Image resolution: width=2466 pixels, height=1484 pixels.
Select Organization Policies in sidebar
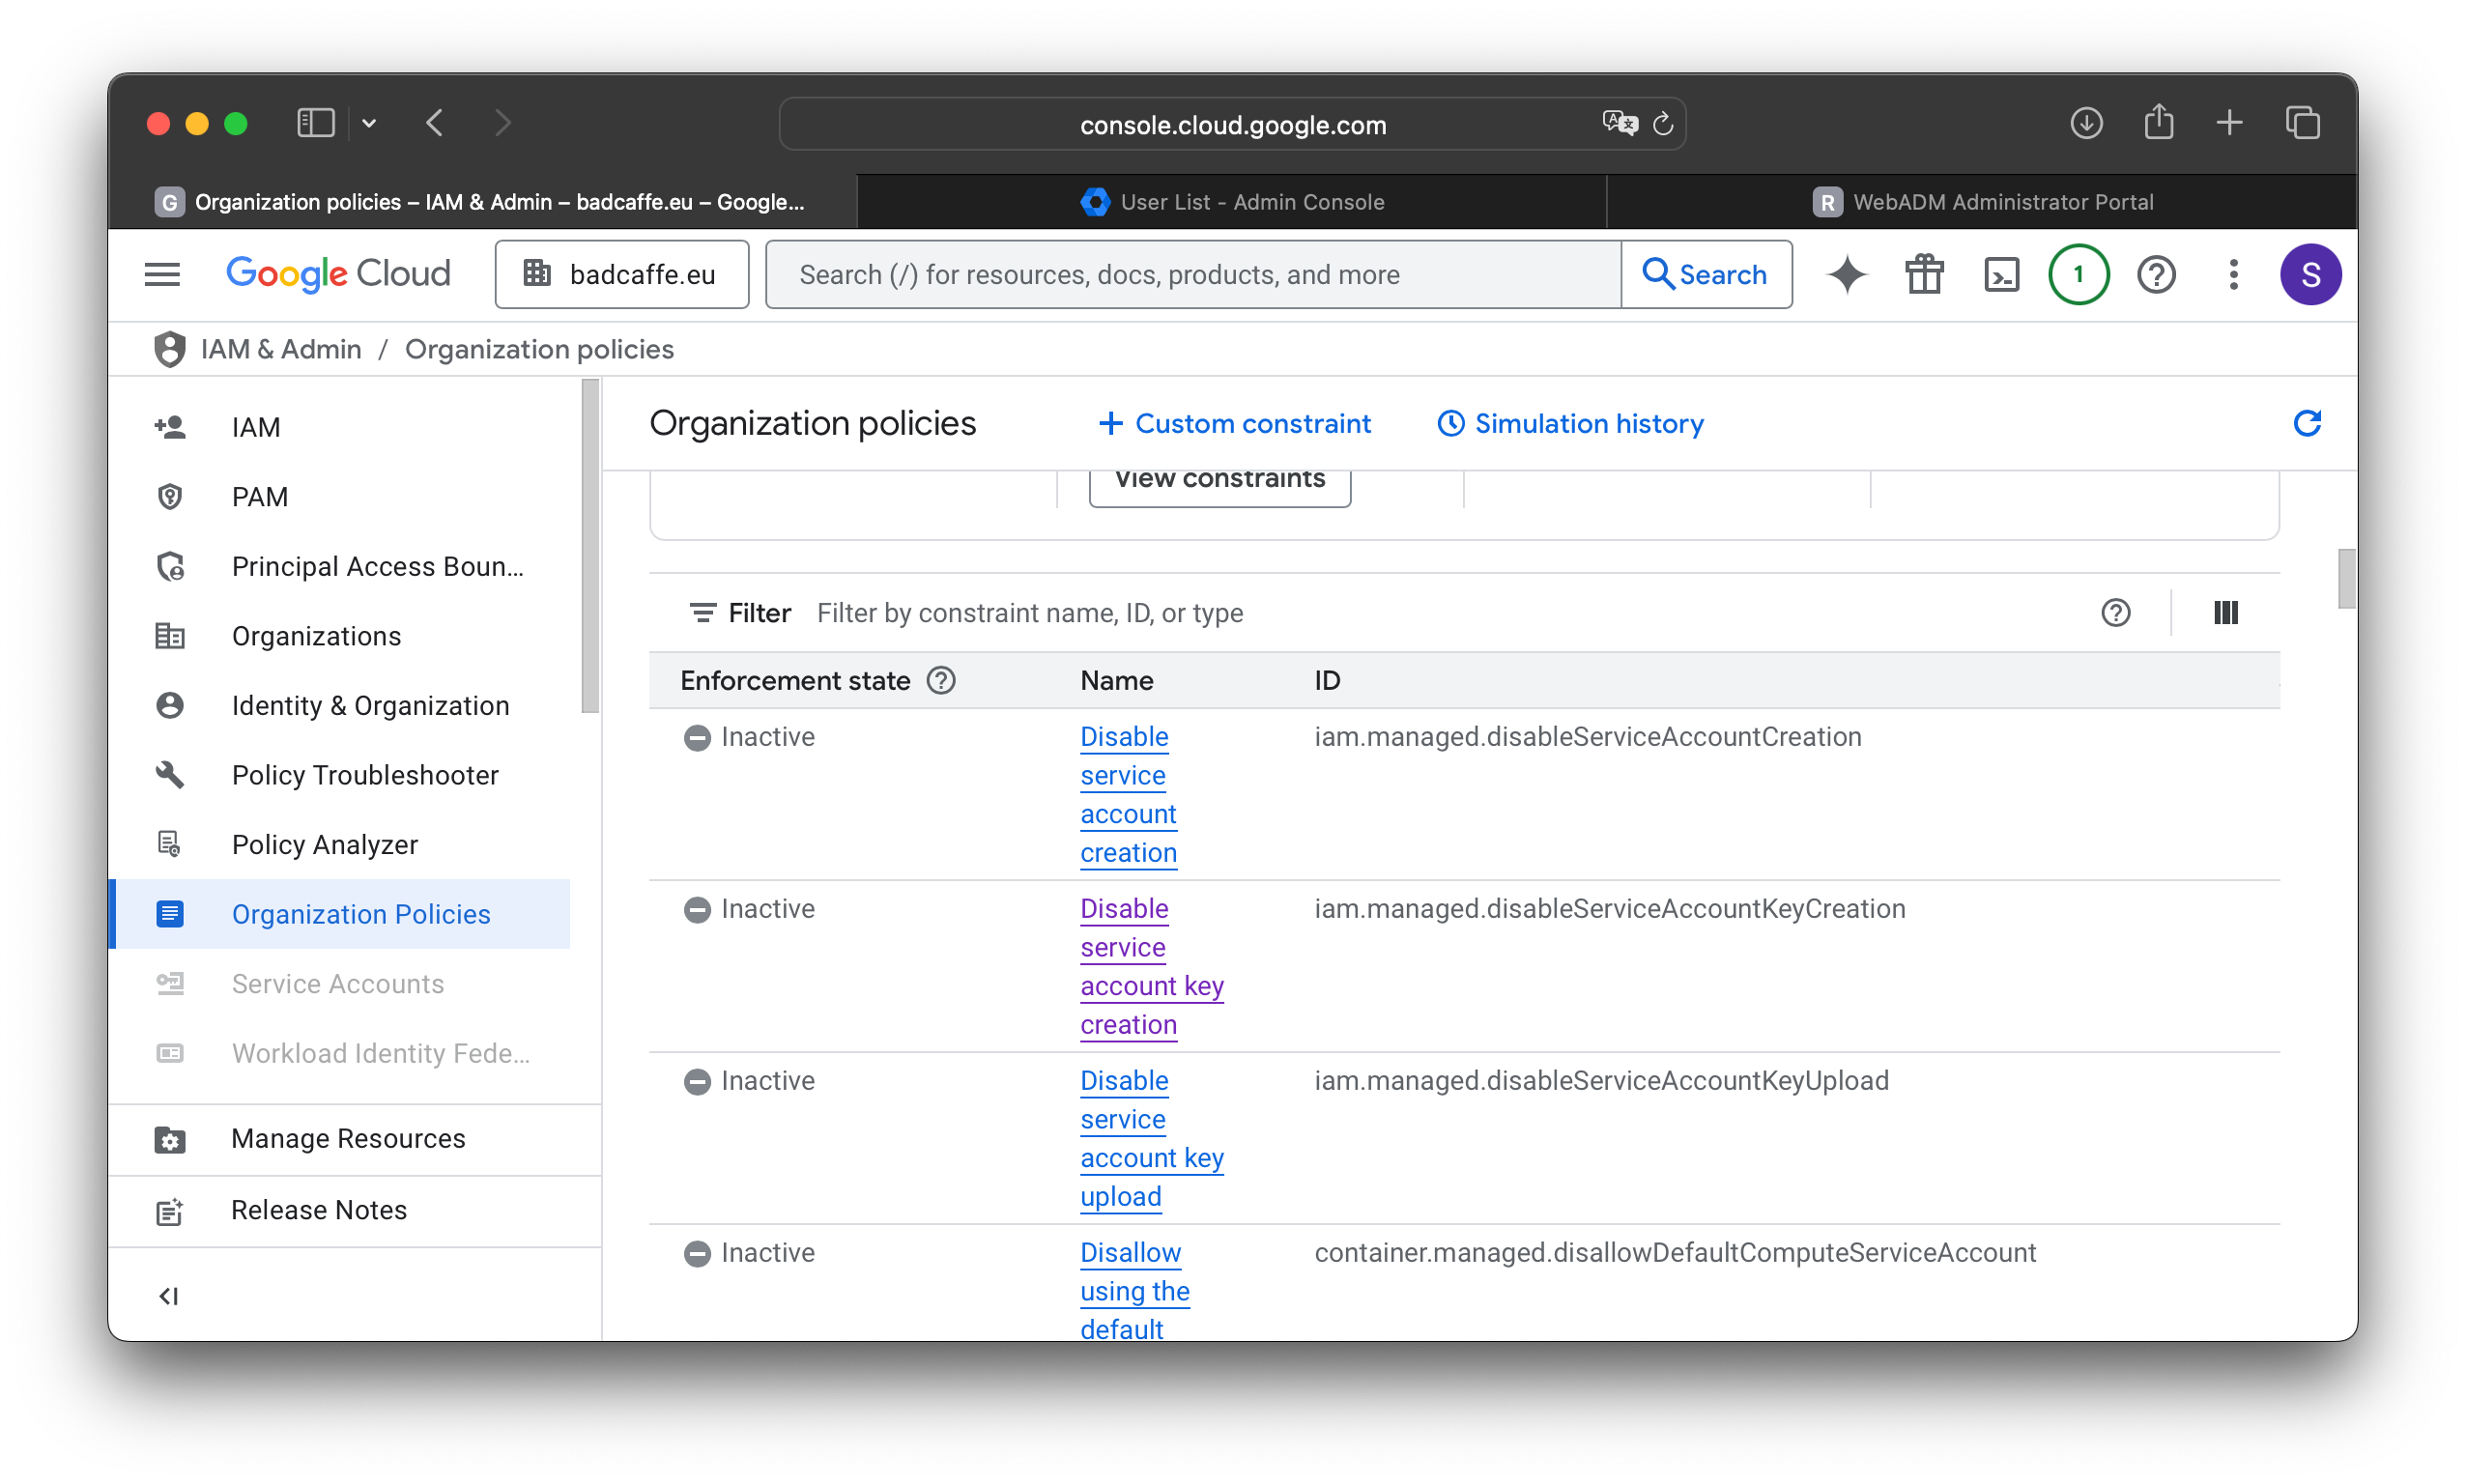[x=340, y=914]
